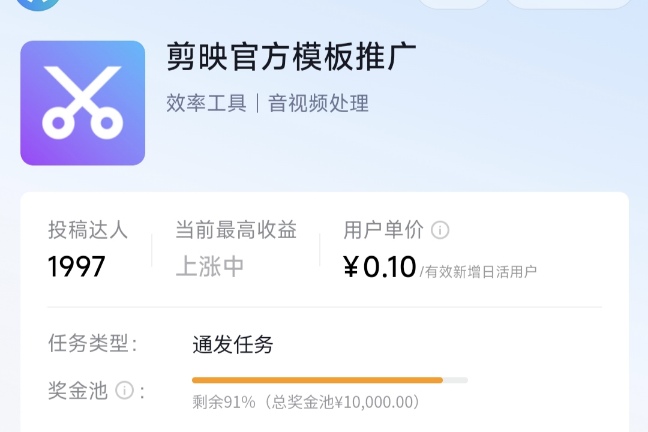The height and width of the screenshot is (432, 648).
Task: Open info icon beside 用户单价
Action: pos(440,230)
